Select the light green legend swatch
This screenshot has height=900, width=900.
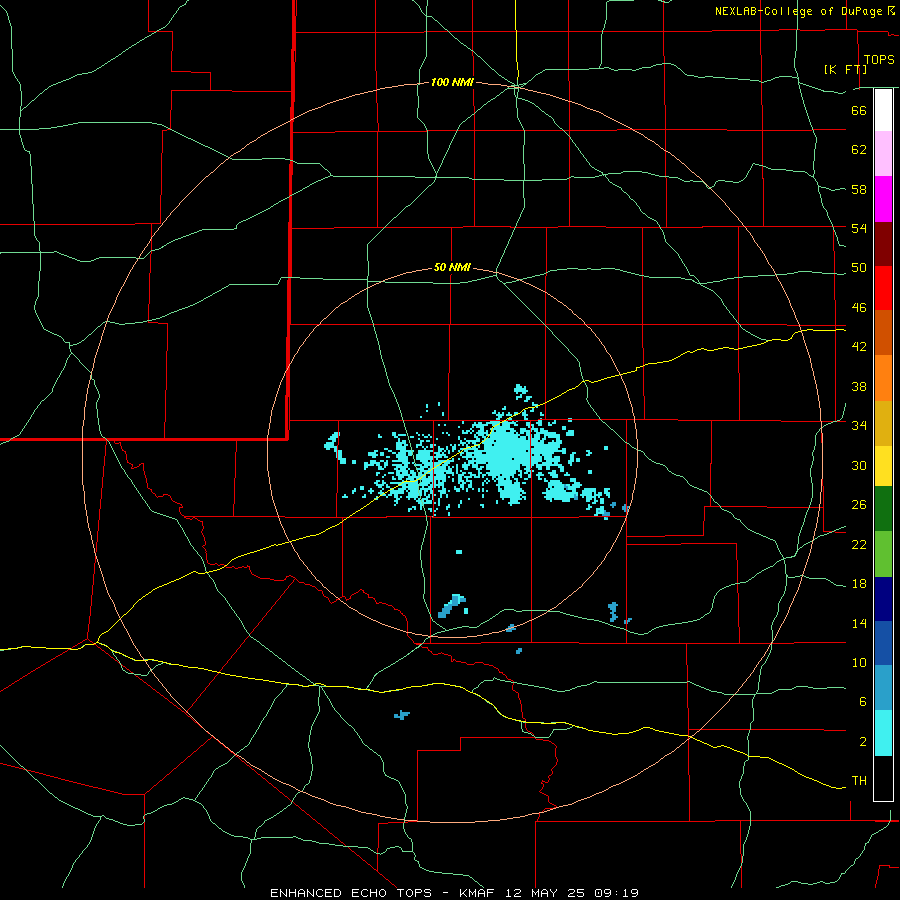tap(883, 554)
